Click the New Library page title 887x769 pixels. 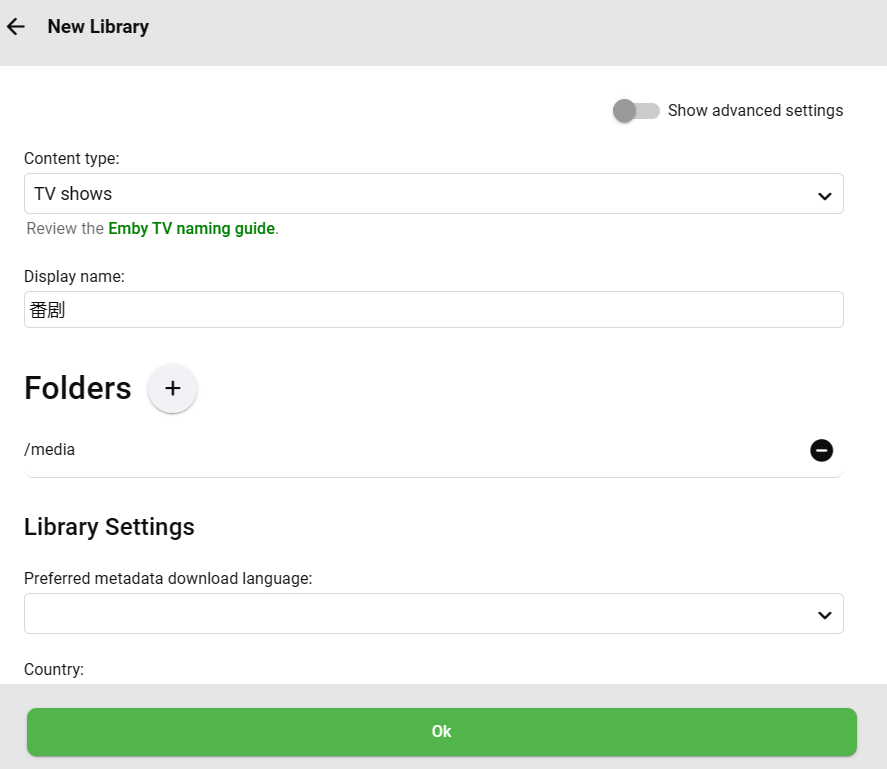click(98, 27)
